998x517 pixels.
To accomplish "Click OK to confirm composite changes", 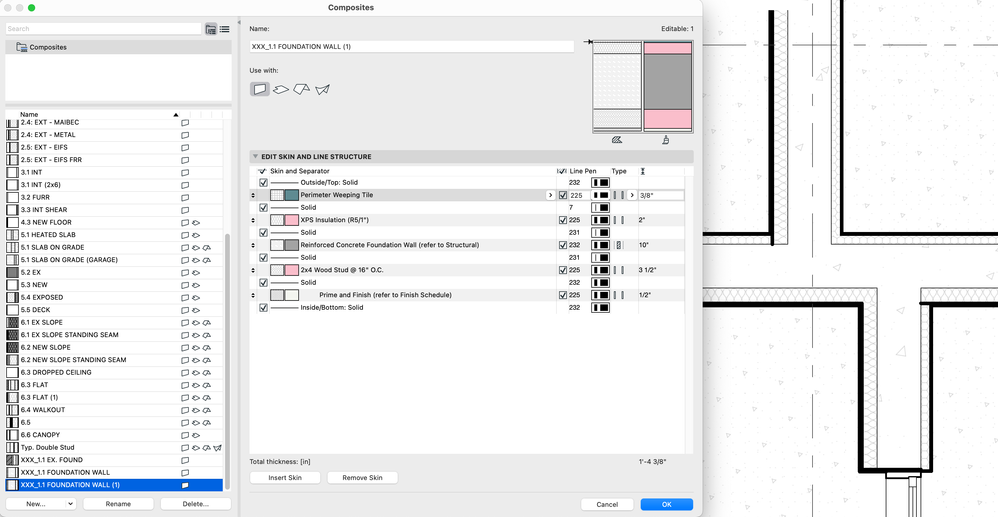I will (666, 504).
